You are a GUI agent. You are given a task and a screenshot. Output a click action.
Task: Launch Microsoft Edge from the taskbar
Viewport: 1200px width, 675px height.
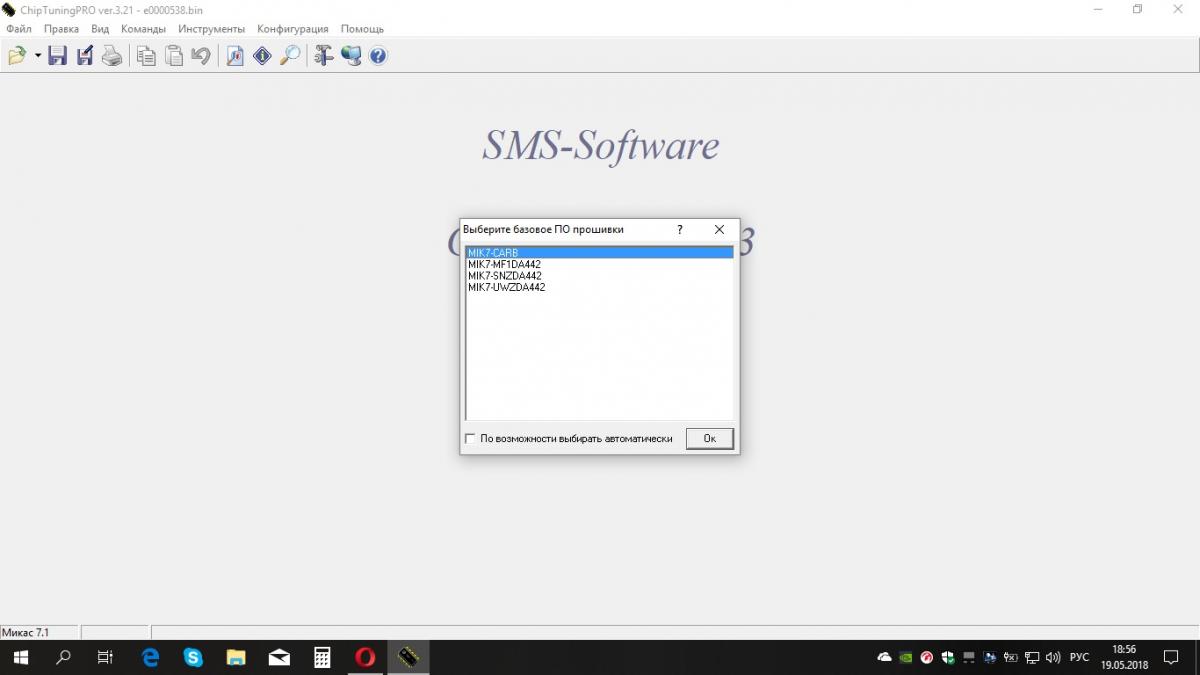[x=151, y=657]
